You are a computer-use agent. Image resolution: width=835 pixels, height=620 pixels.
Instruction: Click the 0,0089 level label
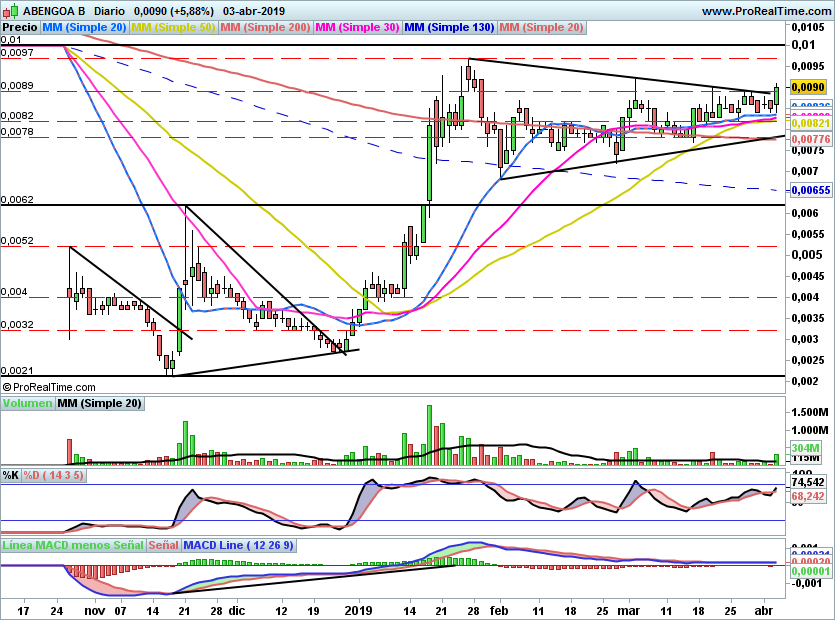pos(18,86)
